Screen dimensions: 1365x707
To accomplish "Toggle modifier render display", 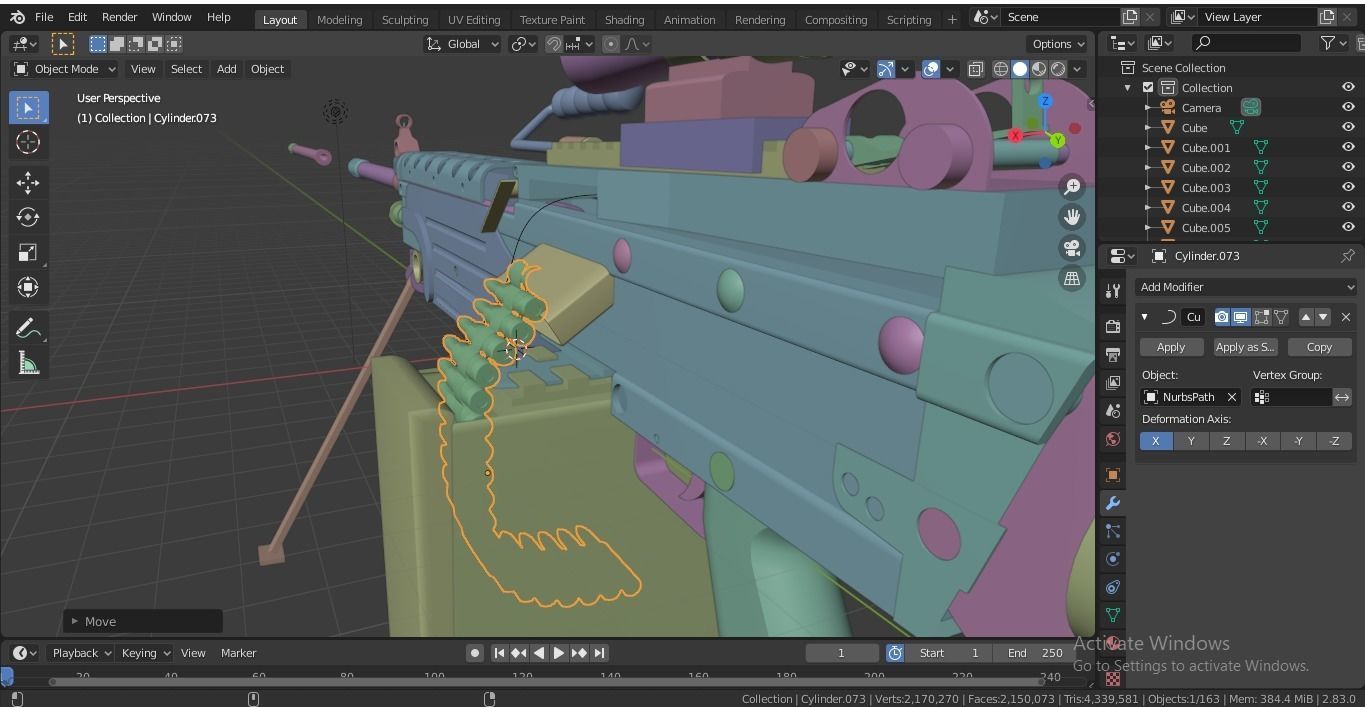I will pyautogui.click(x=1222, y=317).
